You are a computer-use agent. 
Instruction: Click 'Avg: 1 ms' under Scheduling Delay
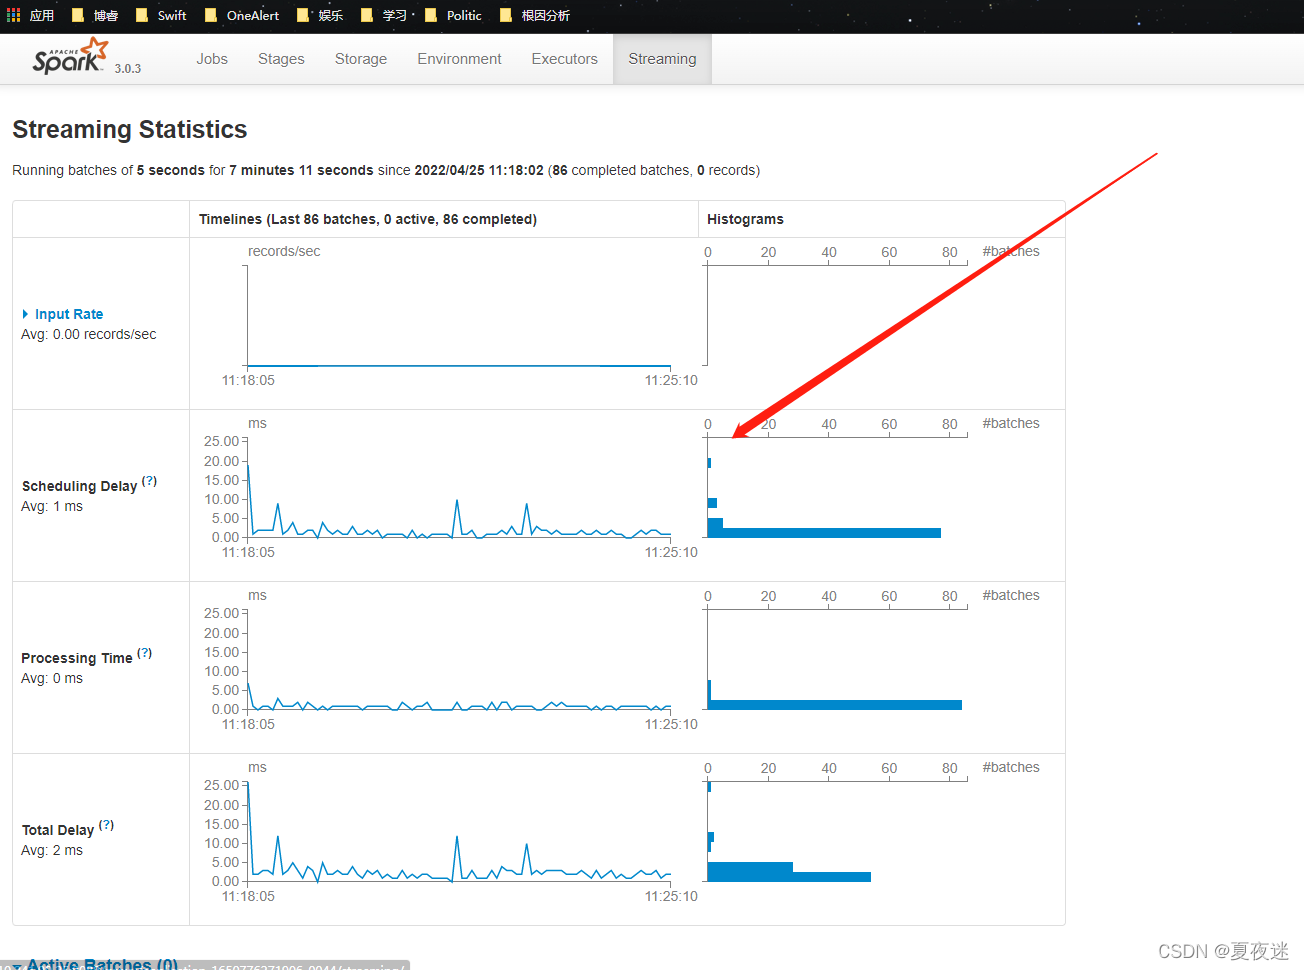[x=52, y=506]
